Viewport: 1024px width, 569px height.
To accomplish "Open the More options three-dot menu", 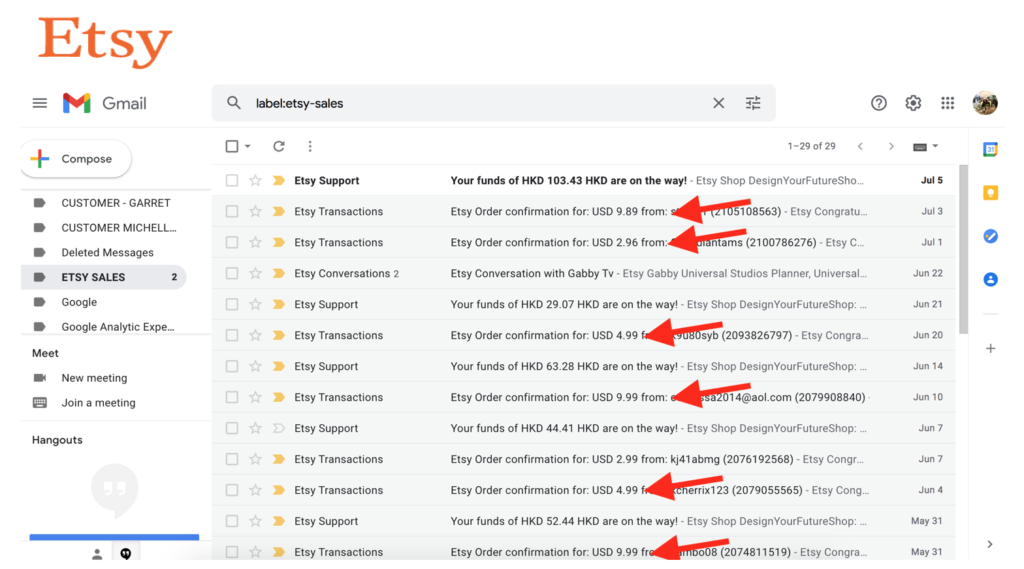I will 310,146.
